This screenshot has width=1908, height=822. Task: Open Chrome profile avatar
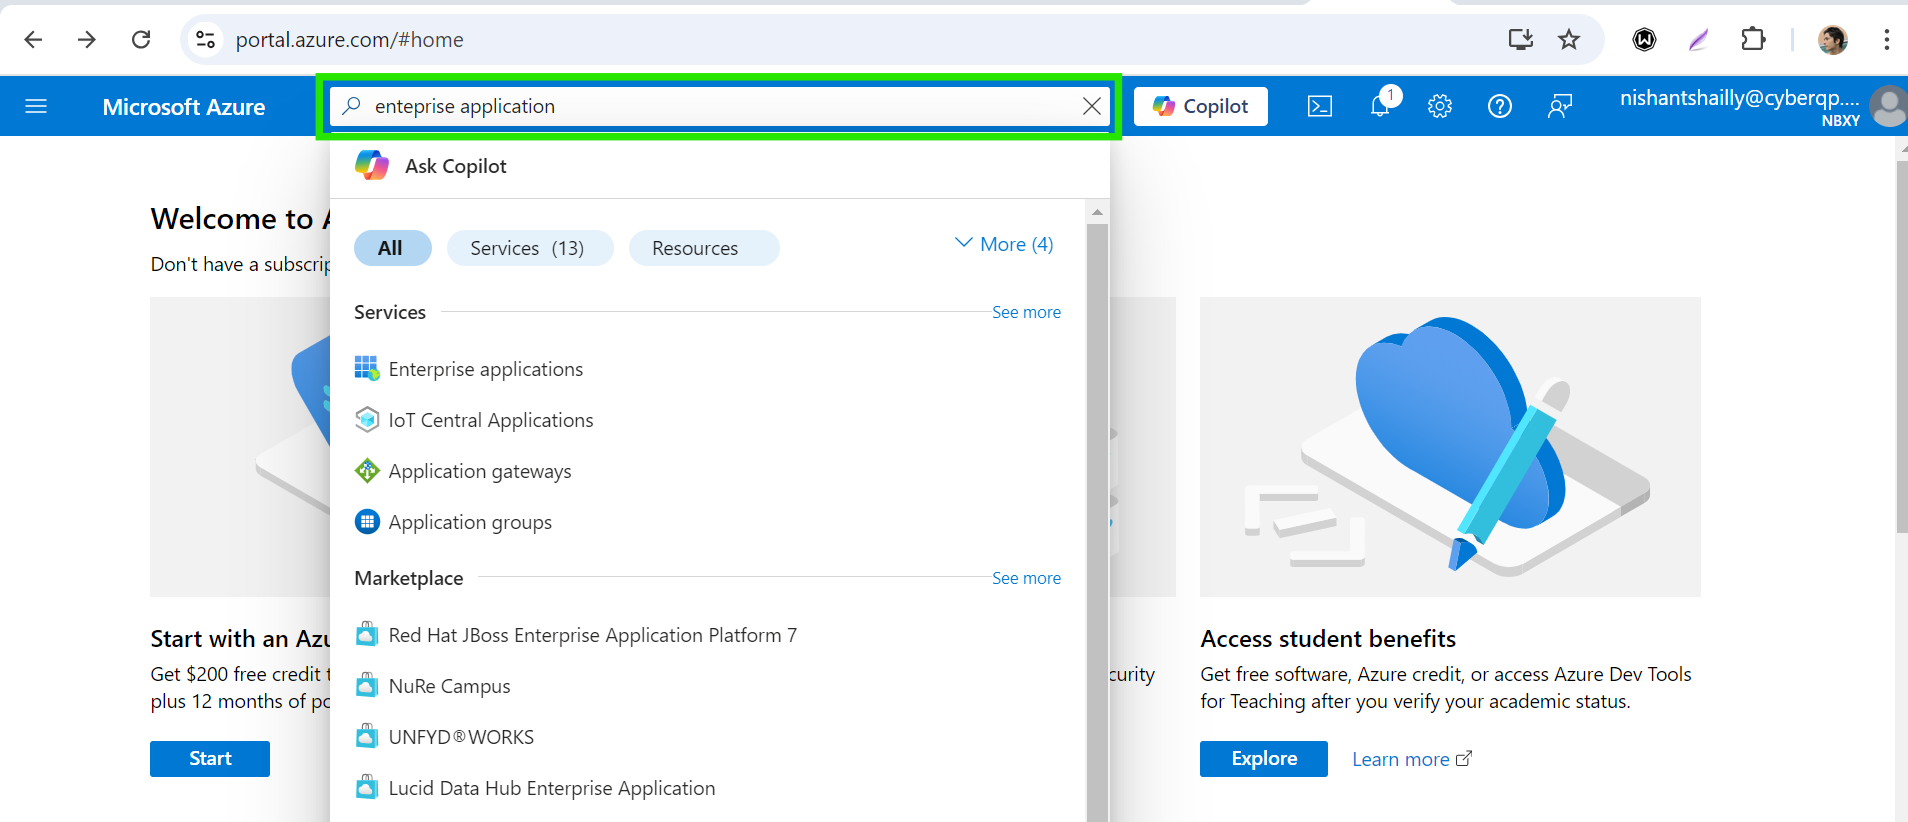(1832, 39)
